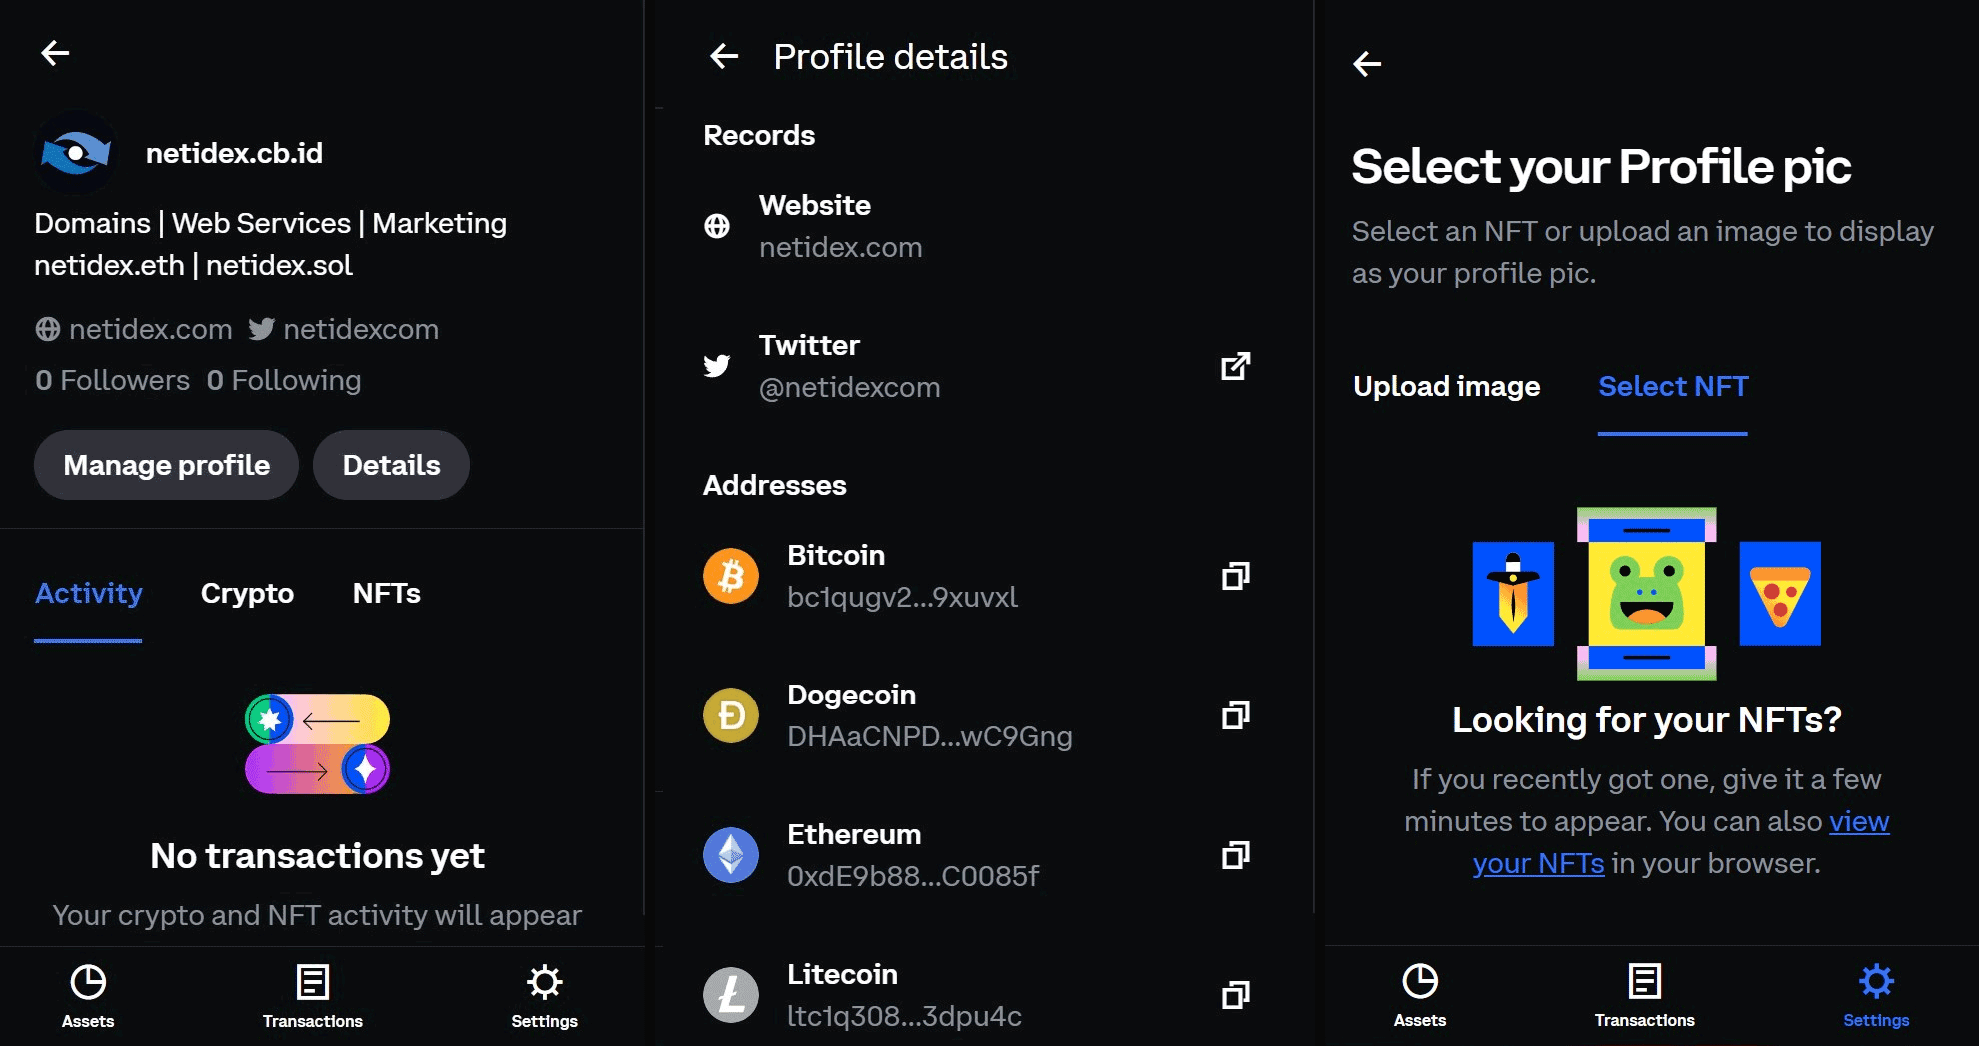Image resolution: width=1979 pixels, height=1046 pixels.
Task: Open the Settings section
Action: pos(543,995)
